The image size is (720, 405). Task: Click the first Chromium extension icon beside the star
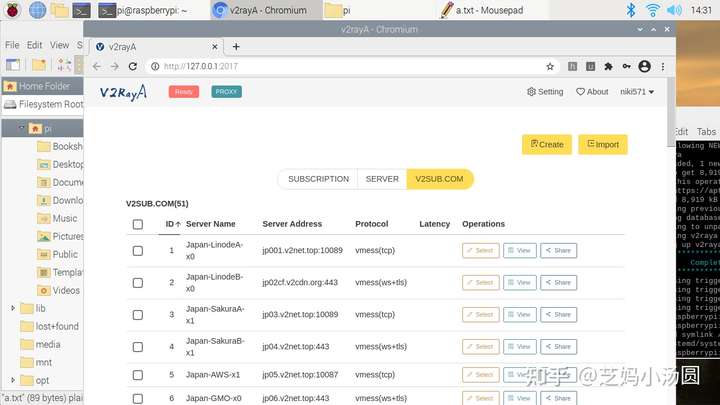click(573, 67)
